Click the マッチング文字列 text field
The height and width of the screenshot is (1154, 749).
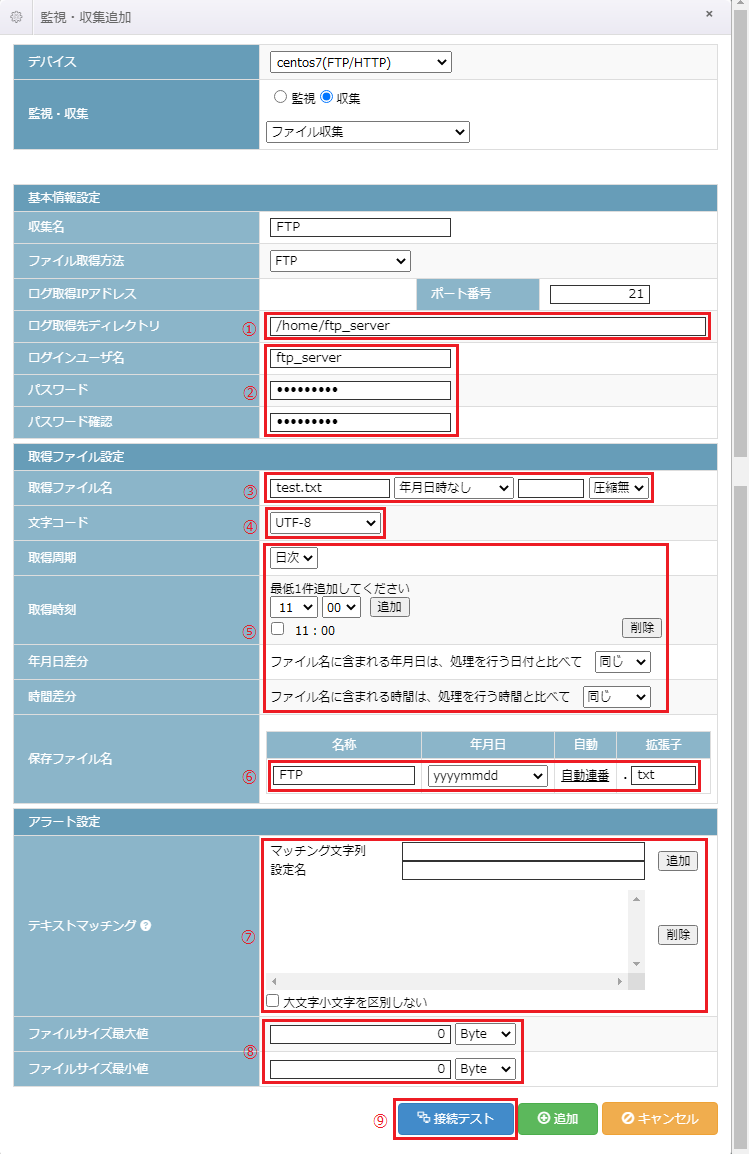tap(523, 851)
